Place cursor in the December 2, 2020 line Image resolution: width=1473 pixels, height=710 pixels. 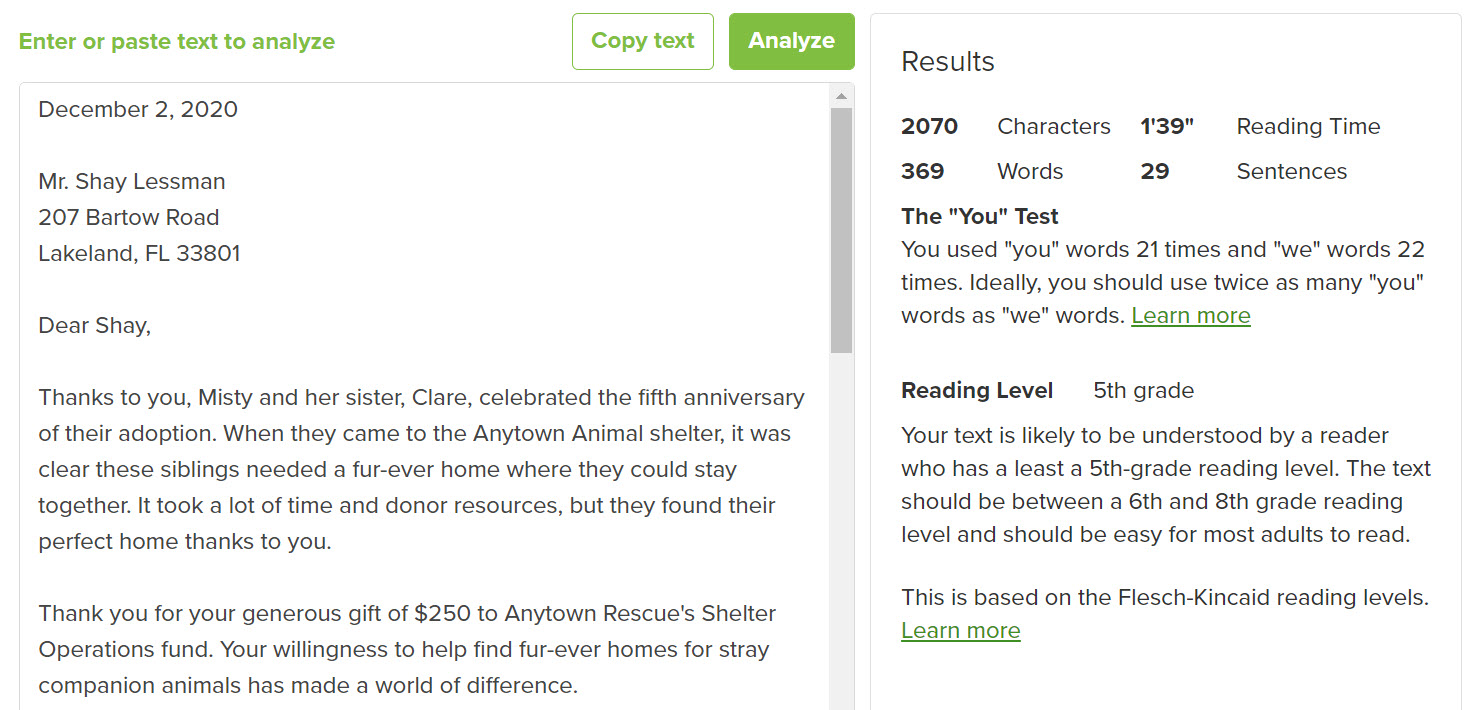pos(138,109)
